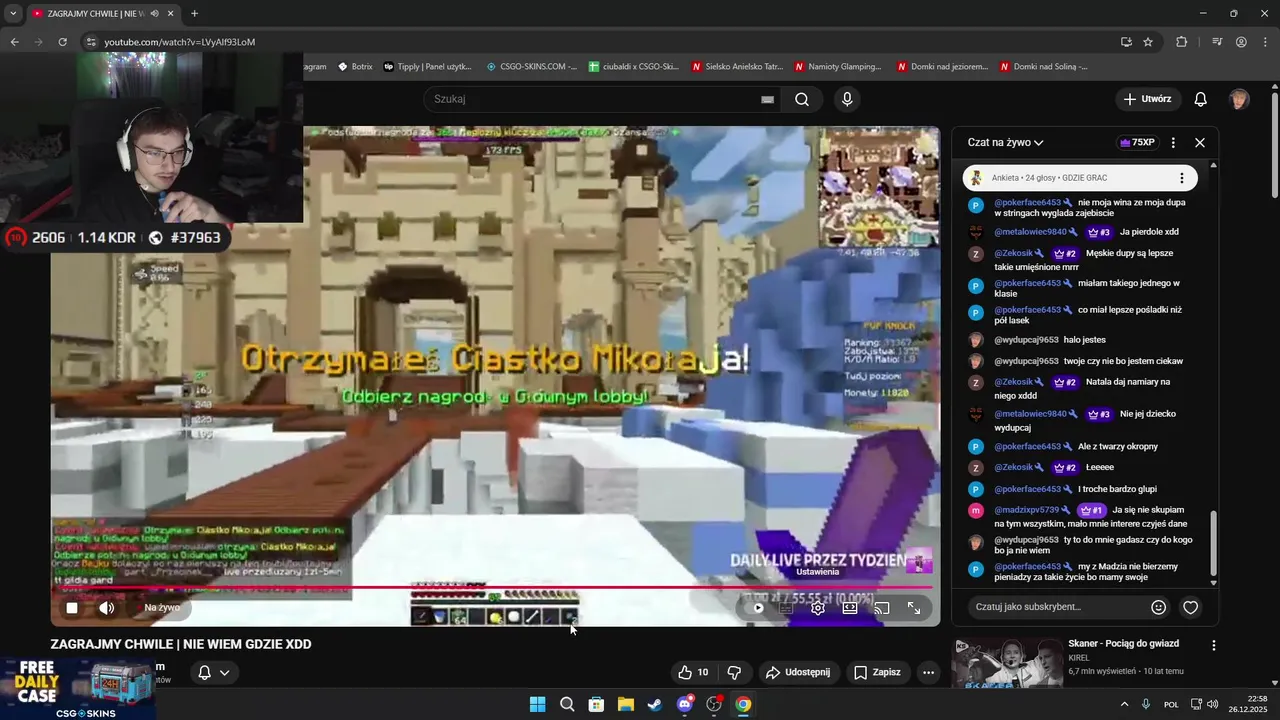
Task: Open the Chrome tab search dropdown
Action: click(x=13, y=13)
